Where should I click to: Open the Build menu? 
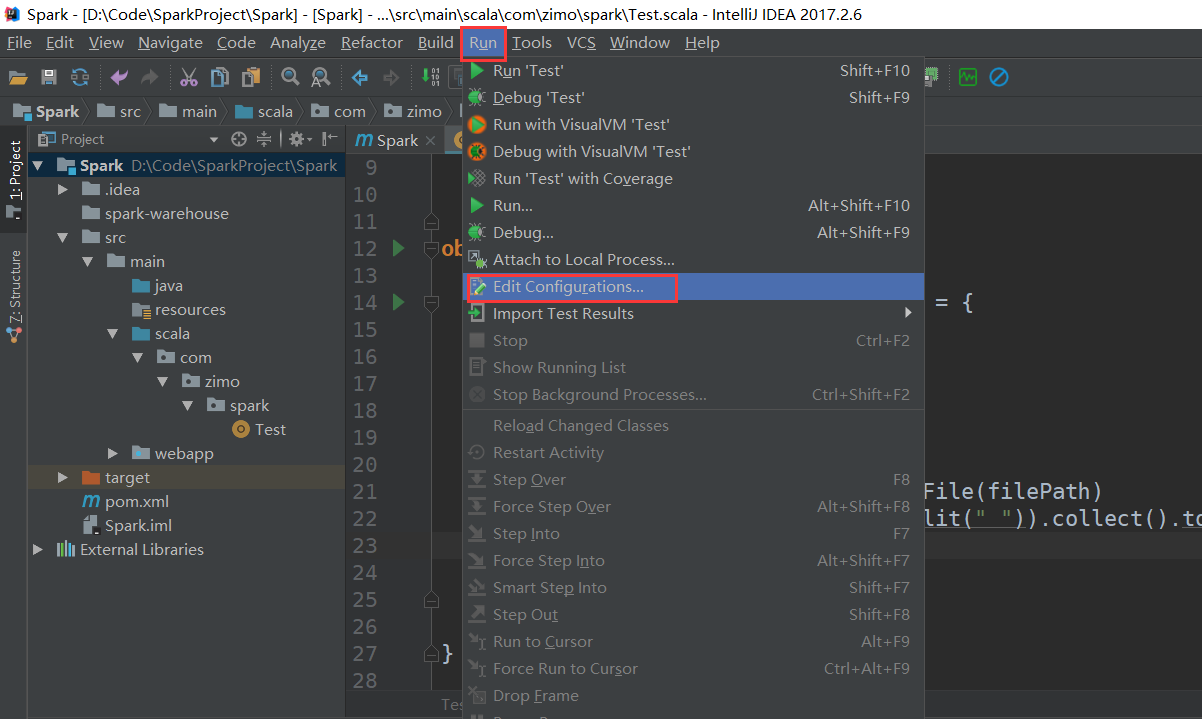pos(435,42)
